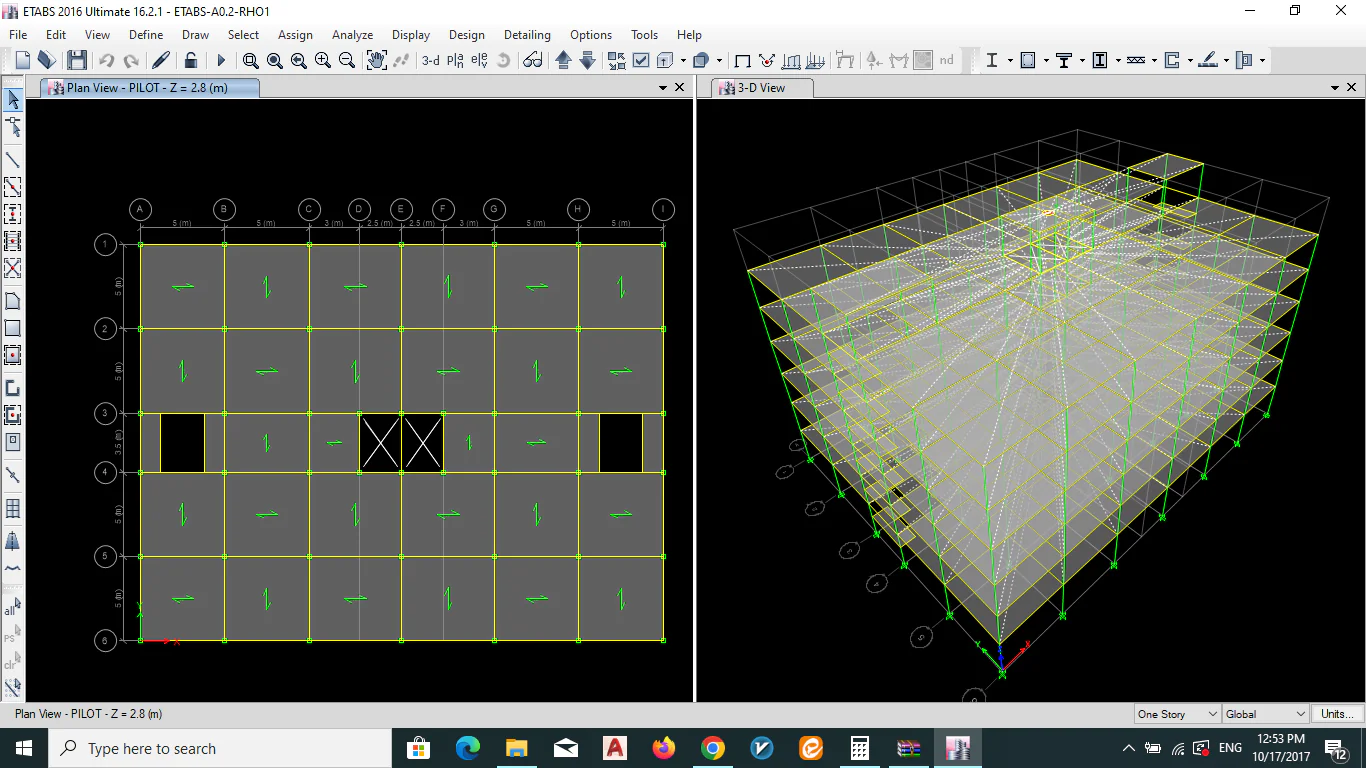Screen dimensions: 1366x768
Task: Open the One Story dropdown
Action: (x=1177, y=714)
